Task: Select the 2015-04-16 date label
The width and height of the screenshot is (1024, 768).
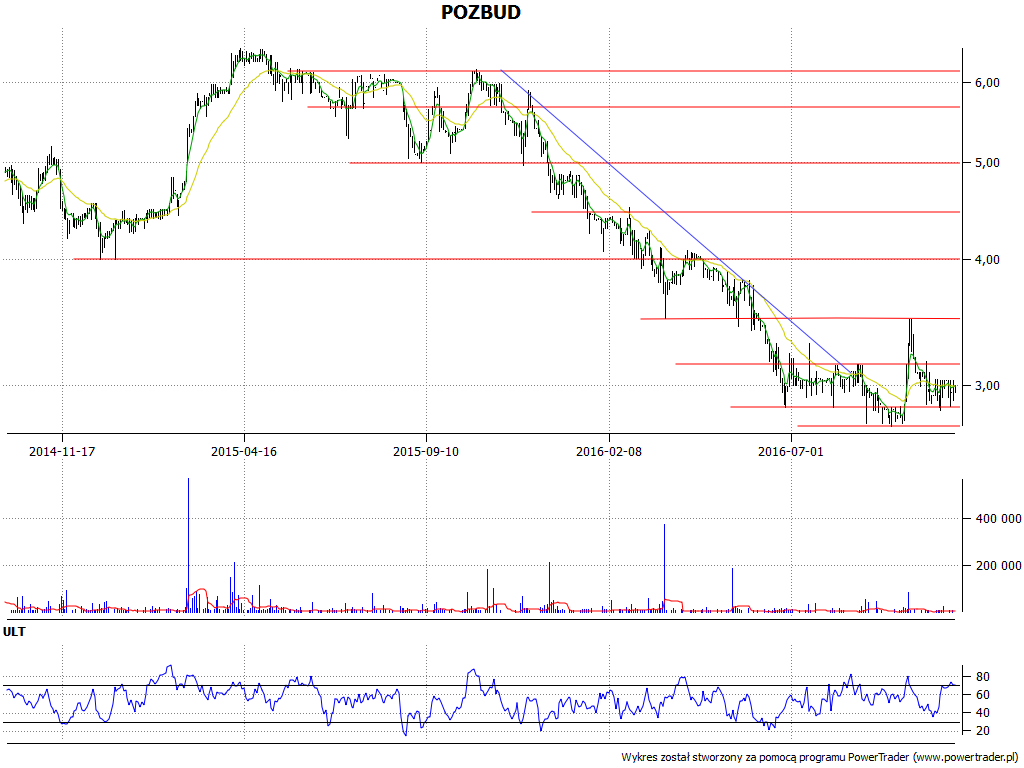Action: 244,451
